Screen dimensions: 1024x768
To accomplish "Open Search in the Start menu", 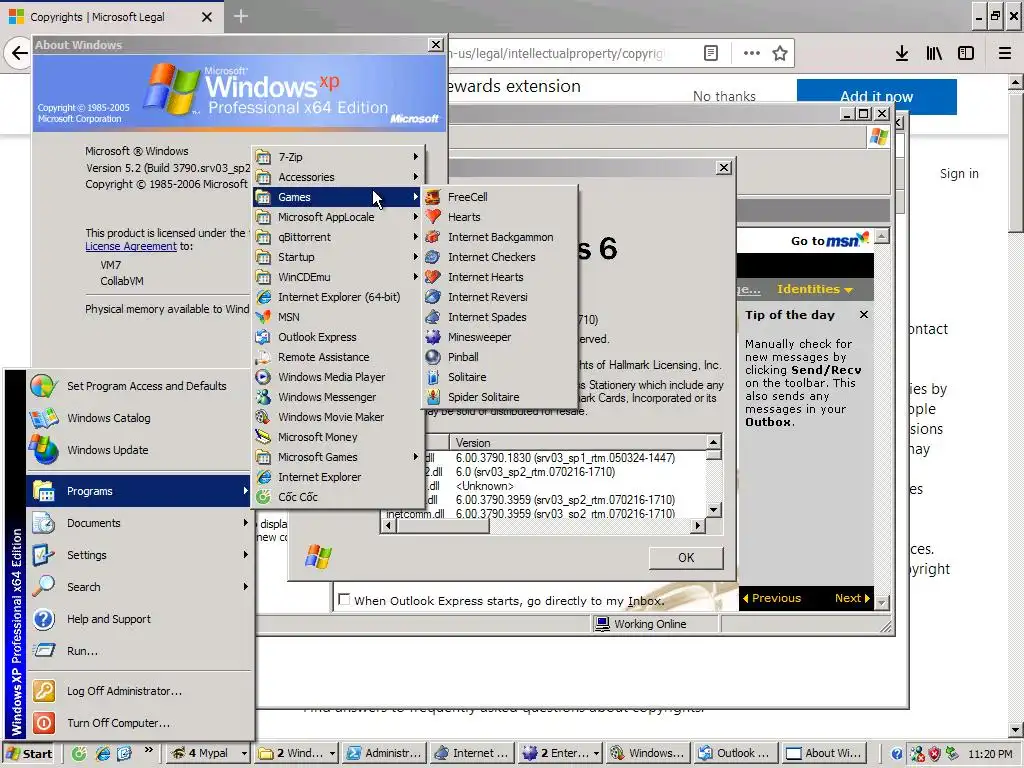I will (138, 587).
